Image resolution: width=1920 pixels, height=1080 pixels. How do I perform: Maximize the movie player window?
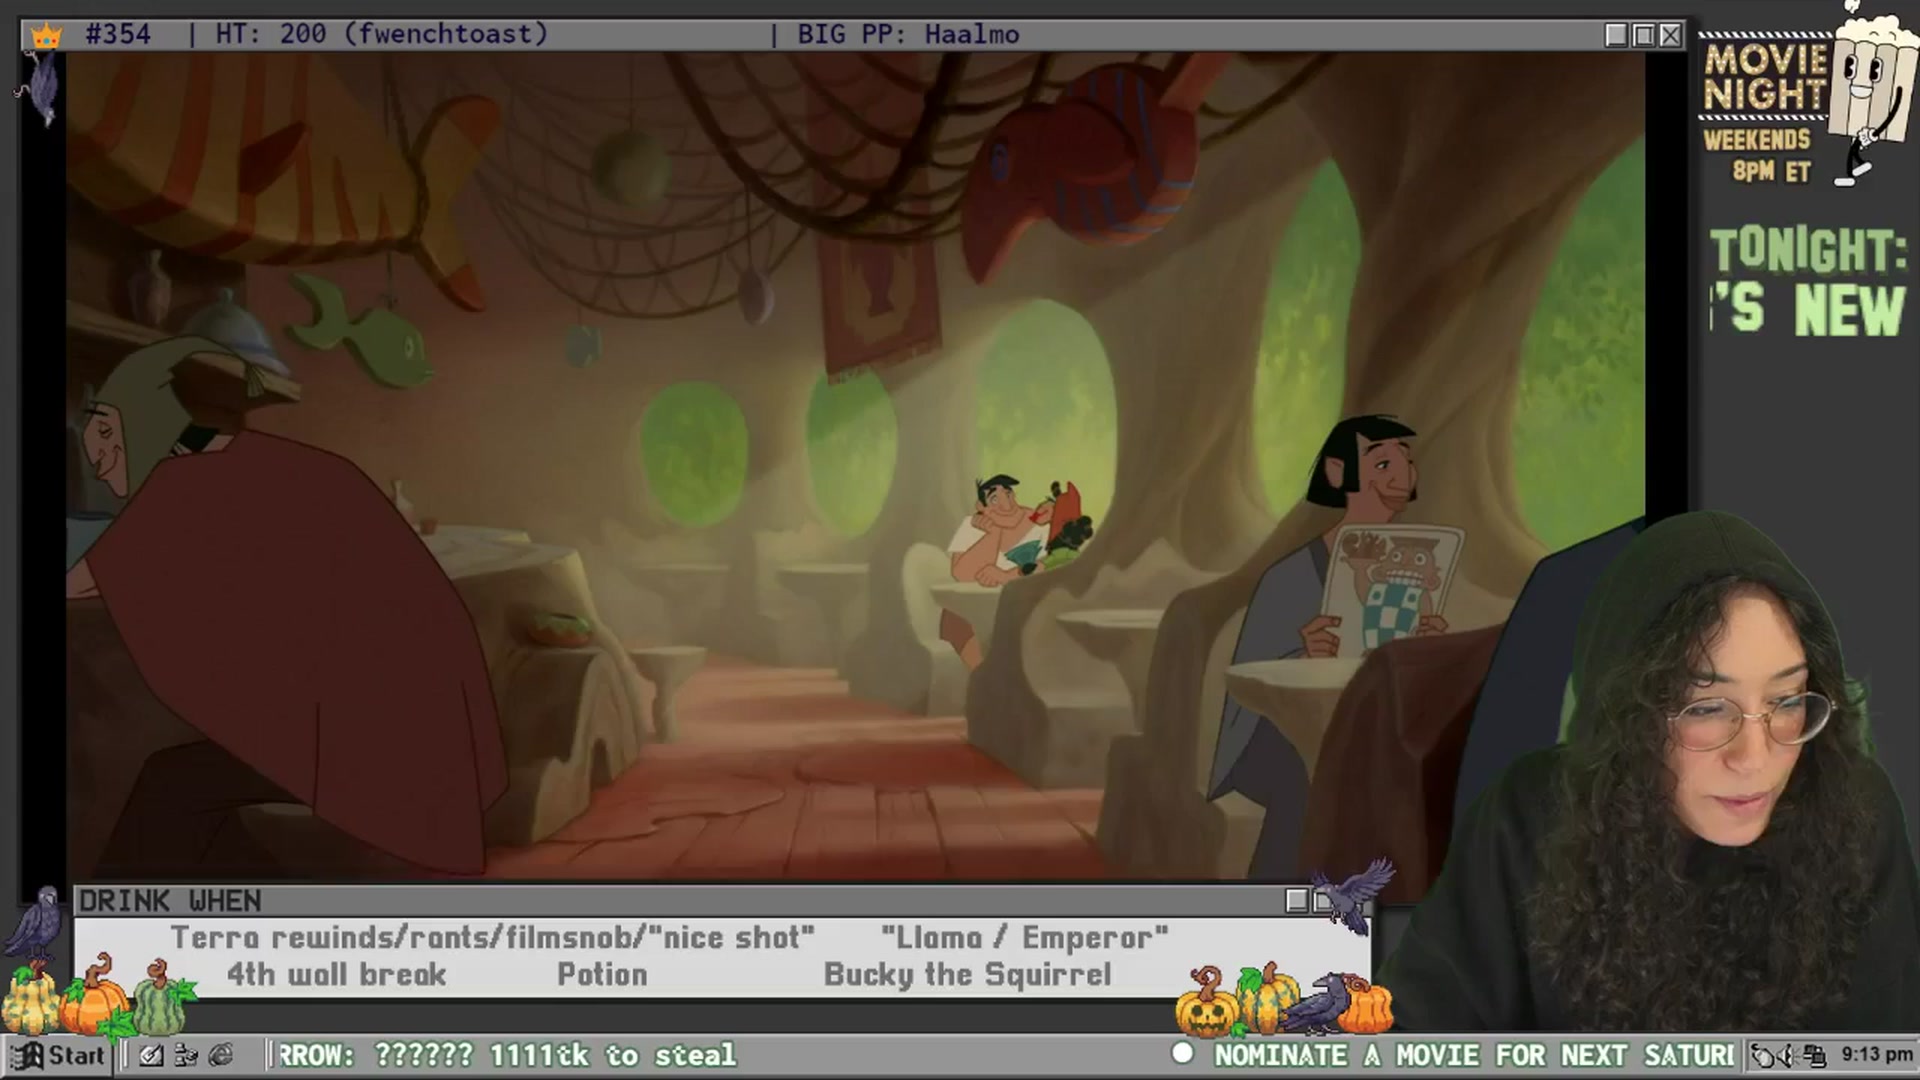tap(1643, 35)
